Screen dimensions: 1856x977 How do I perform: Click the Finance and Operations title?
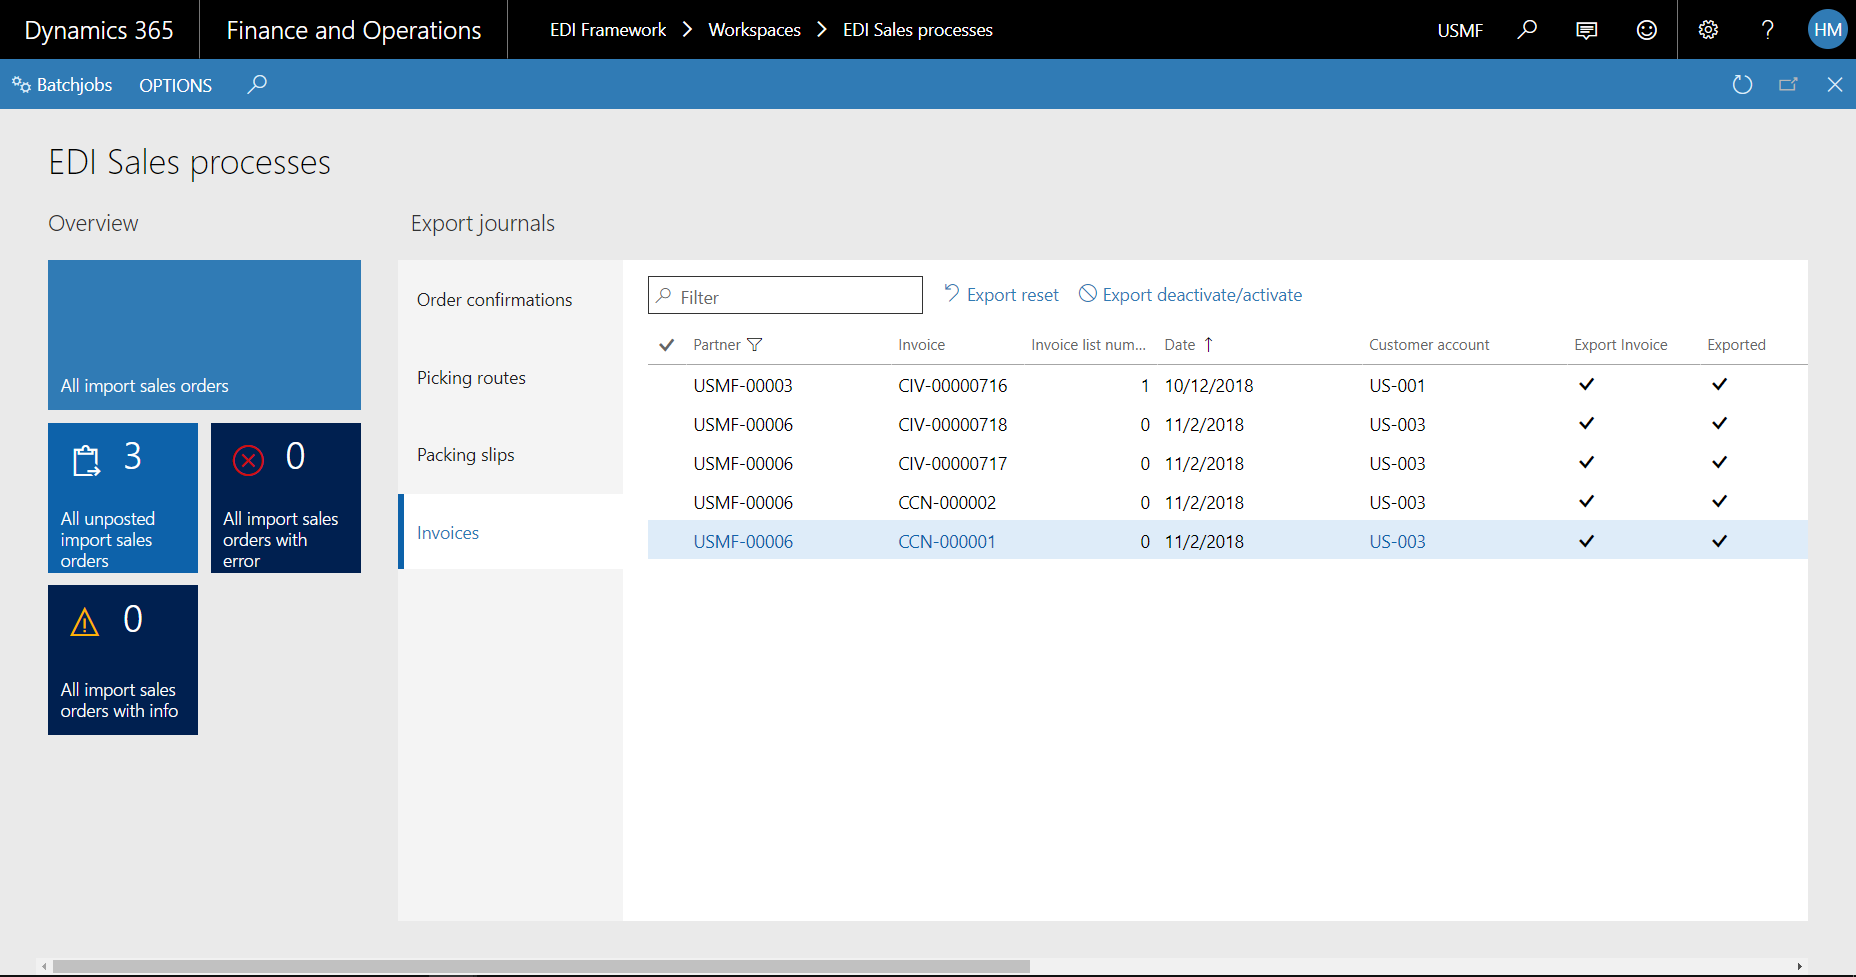pyautogui.click(x=354, y=30)
